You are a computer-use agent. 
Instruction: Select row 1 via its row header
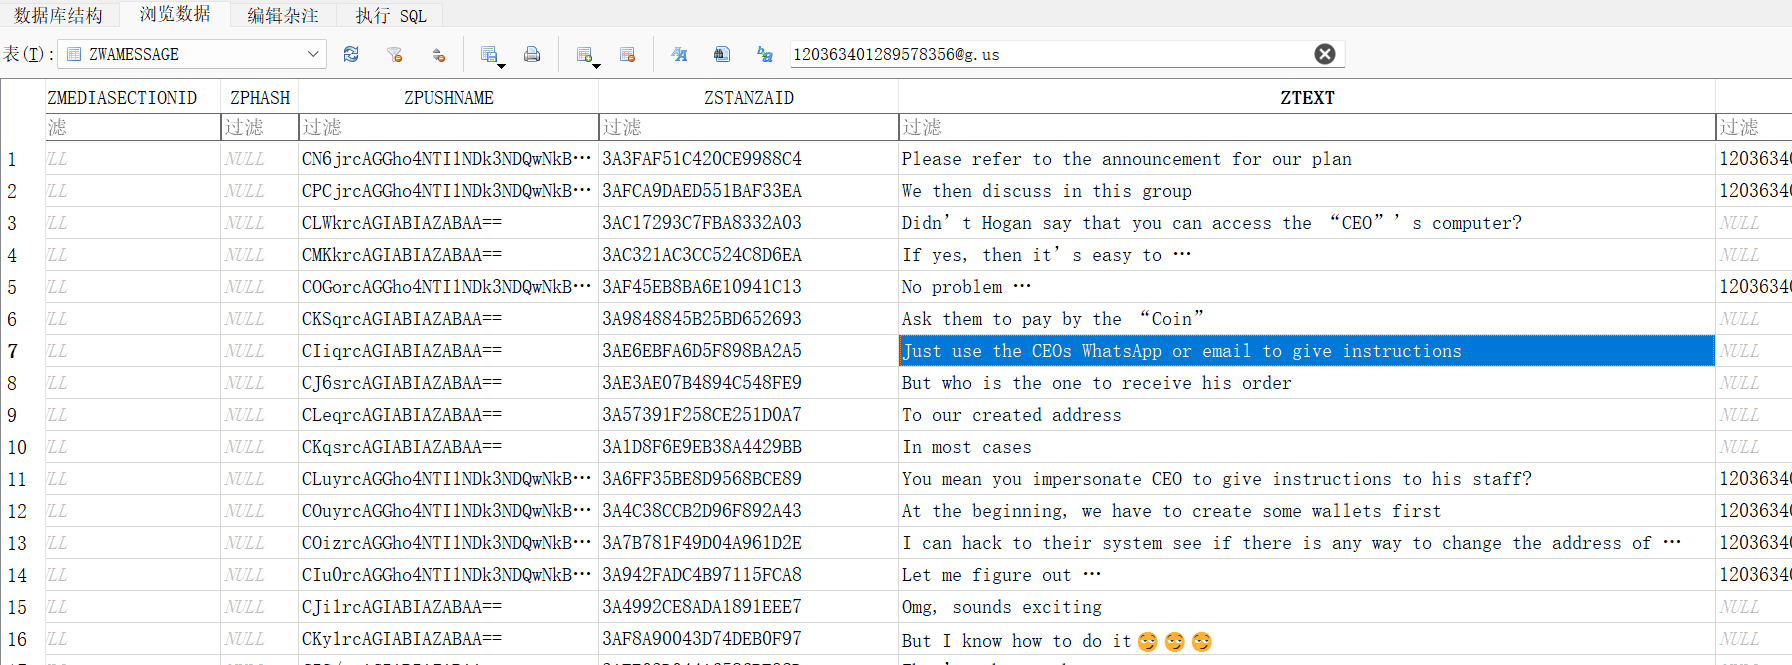coord(22,159)
